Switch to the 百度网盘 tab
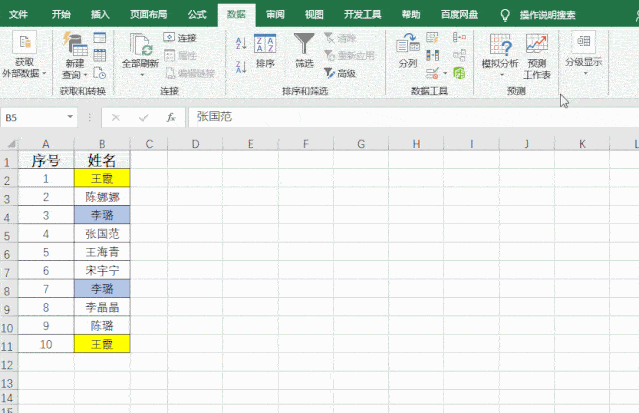639x413 pixels. 459,15
